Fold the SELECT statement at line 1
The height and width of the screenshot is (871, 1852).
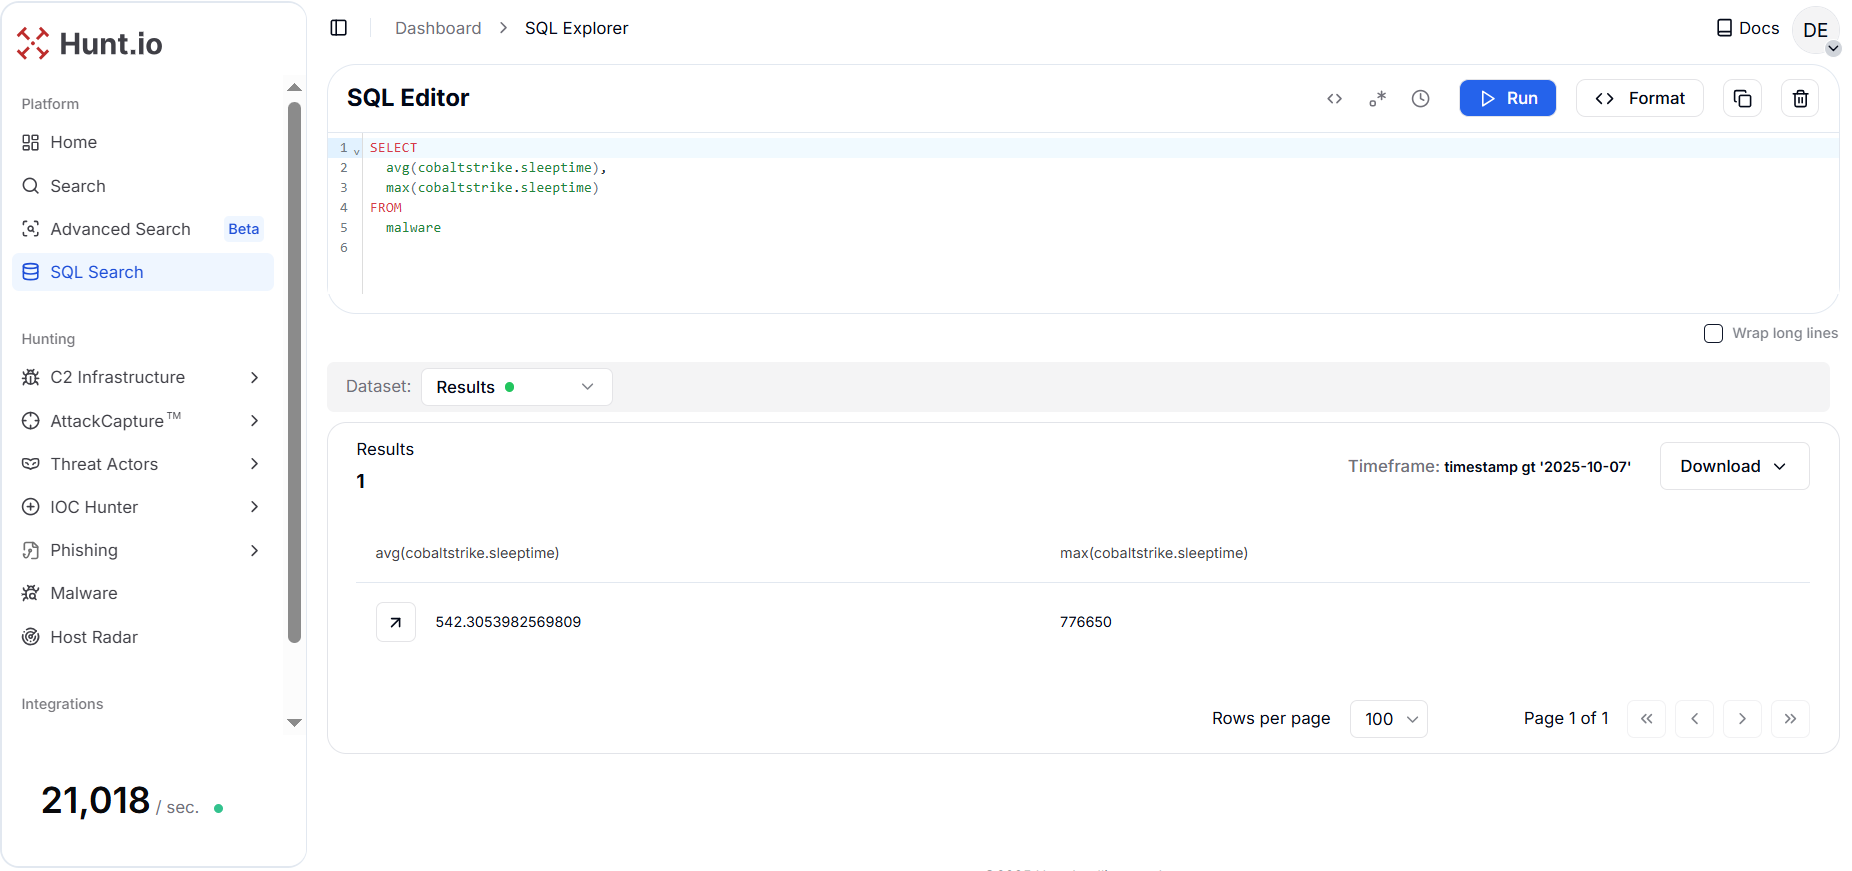tap(357, 150)
